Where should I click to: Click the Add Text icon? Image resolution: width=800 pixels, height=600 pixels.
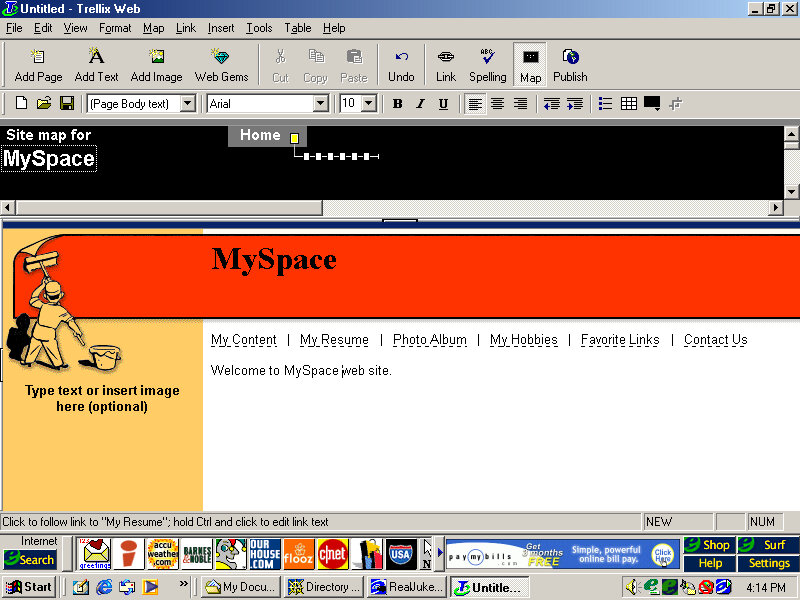pos(96,65)
